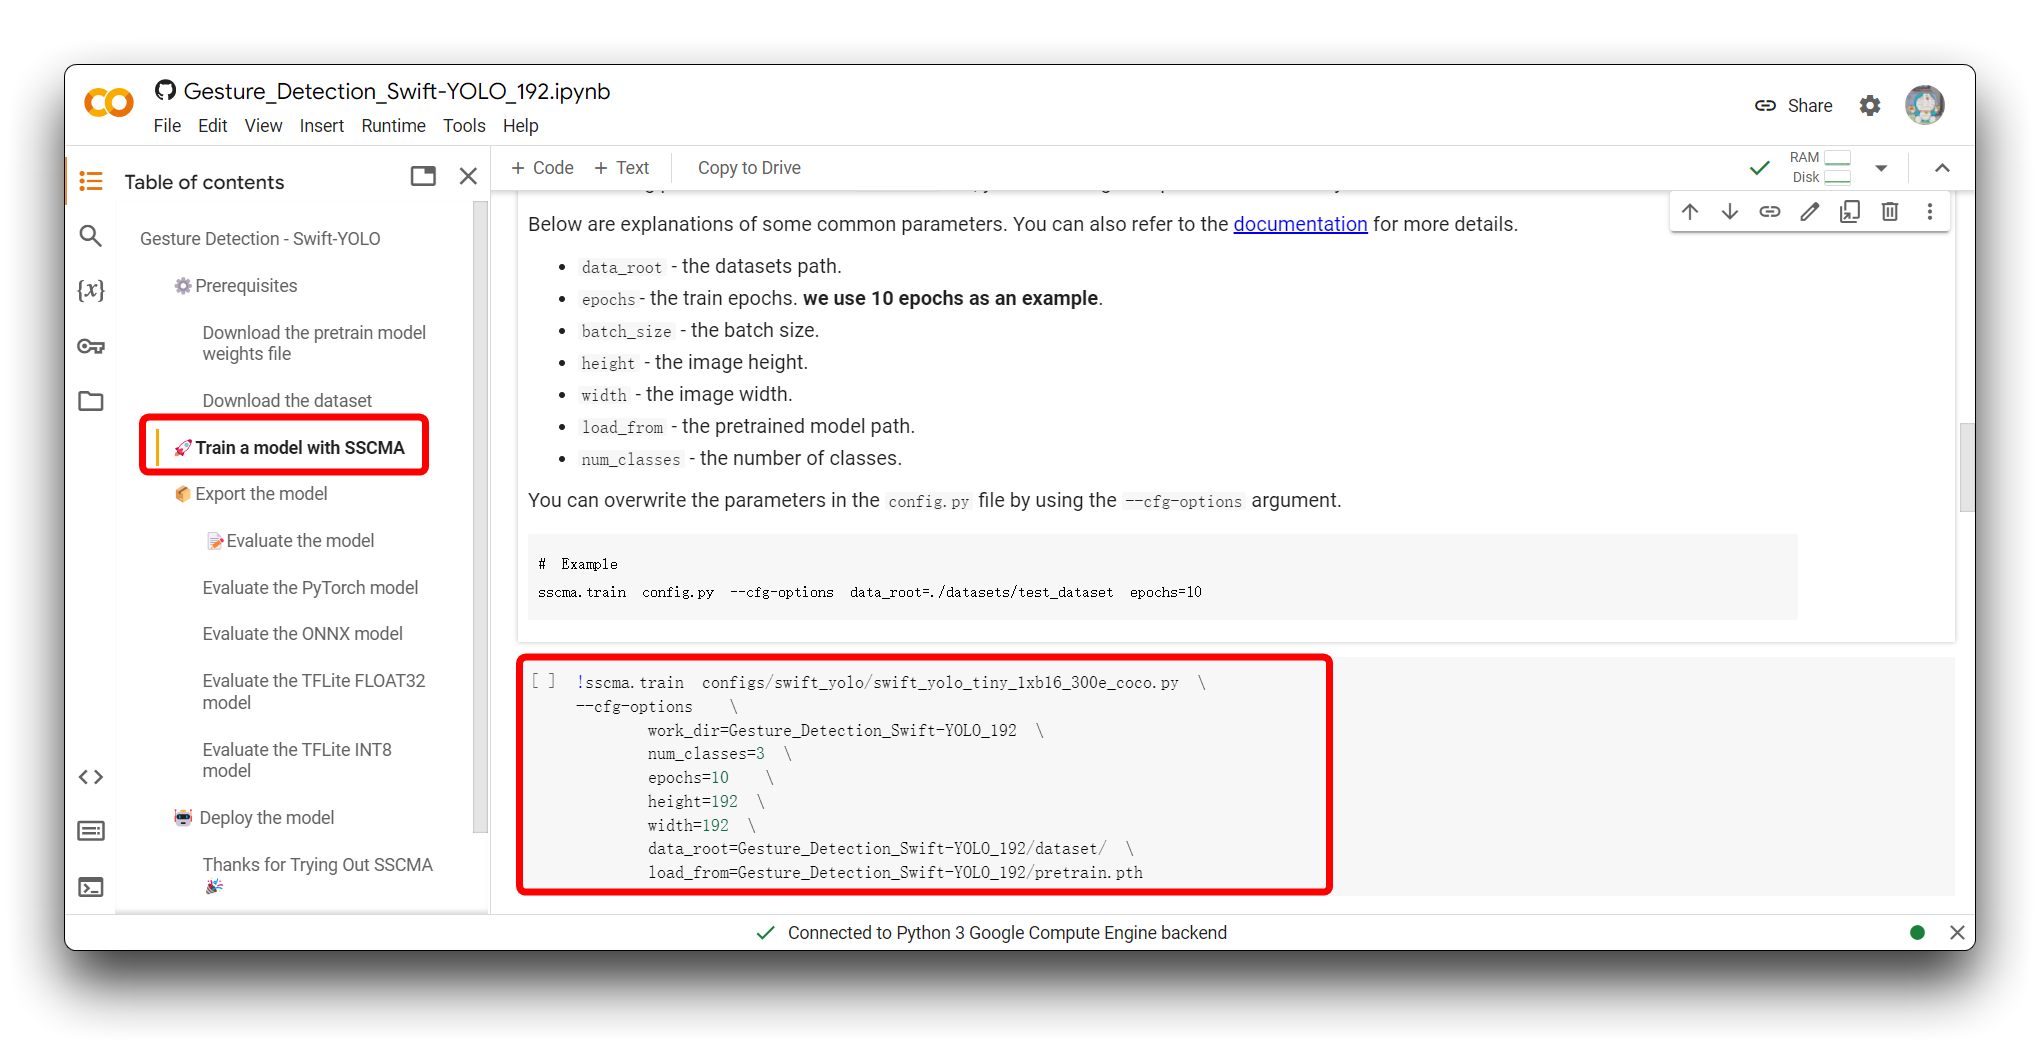The height and width of the screenshot is (1047, 2040).
Task: Open the Variables {x} panel
Action: [x=91, y=290]
